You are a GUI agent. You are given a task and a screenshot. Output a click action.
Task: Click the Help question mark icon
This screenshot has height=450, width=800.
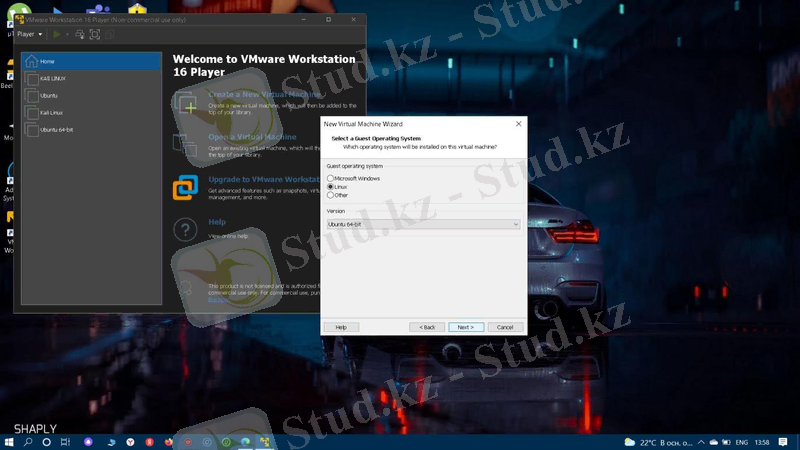[185, 230]
